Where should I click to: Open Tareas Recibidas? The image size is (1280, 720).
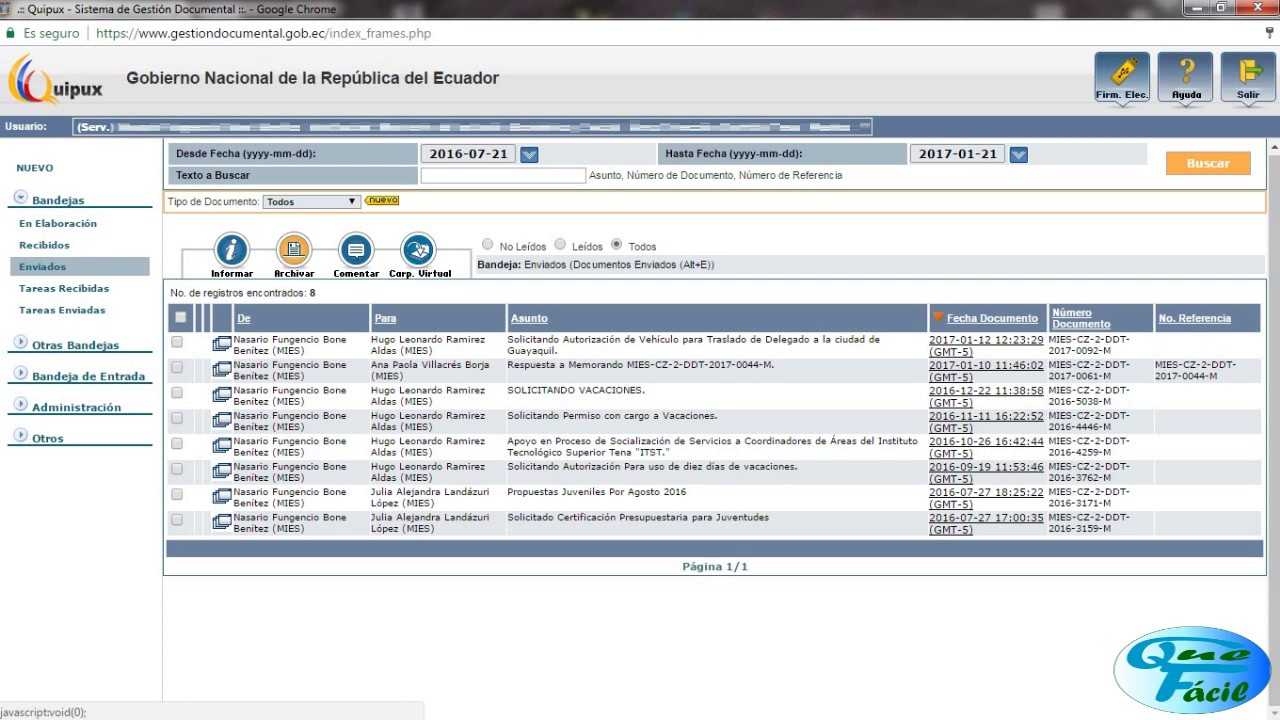[x=64, y=289]
